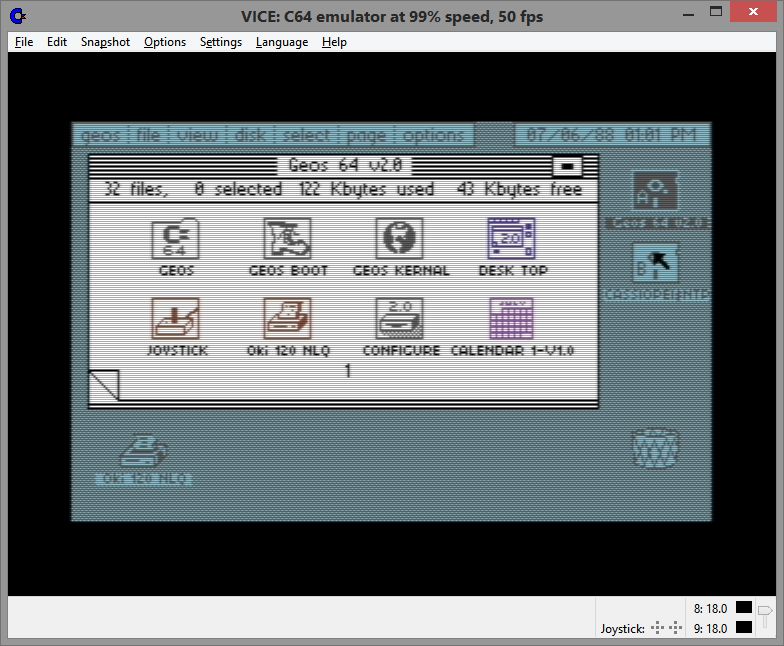
Task: Select the GEOS BOOT boot icon
Action: click(x=288, y=238)
